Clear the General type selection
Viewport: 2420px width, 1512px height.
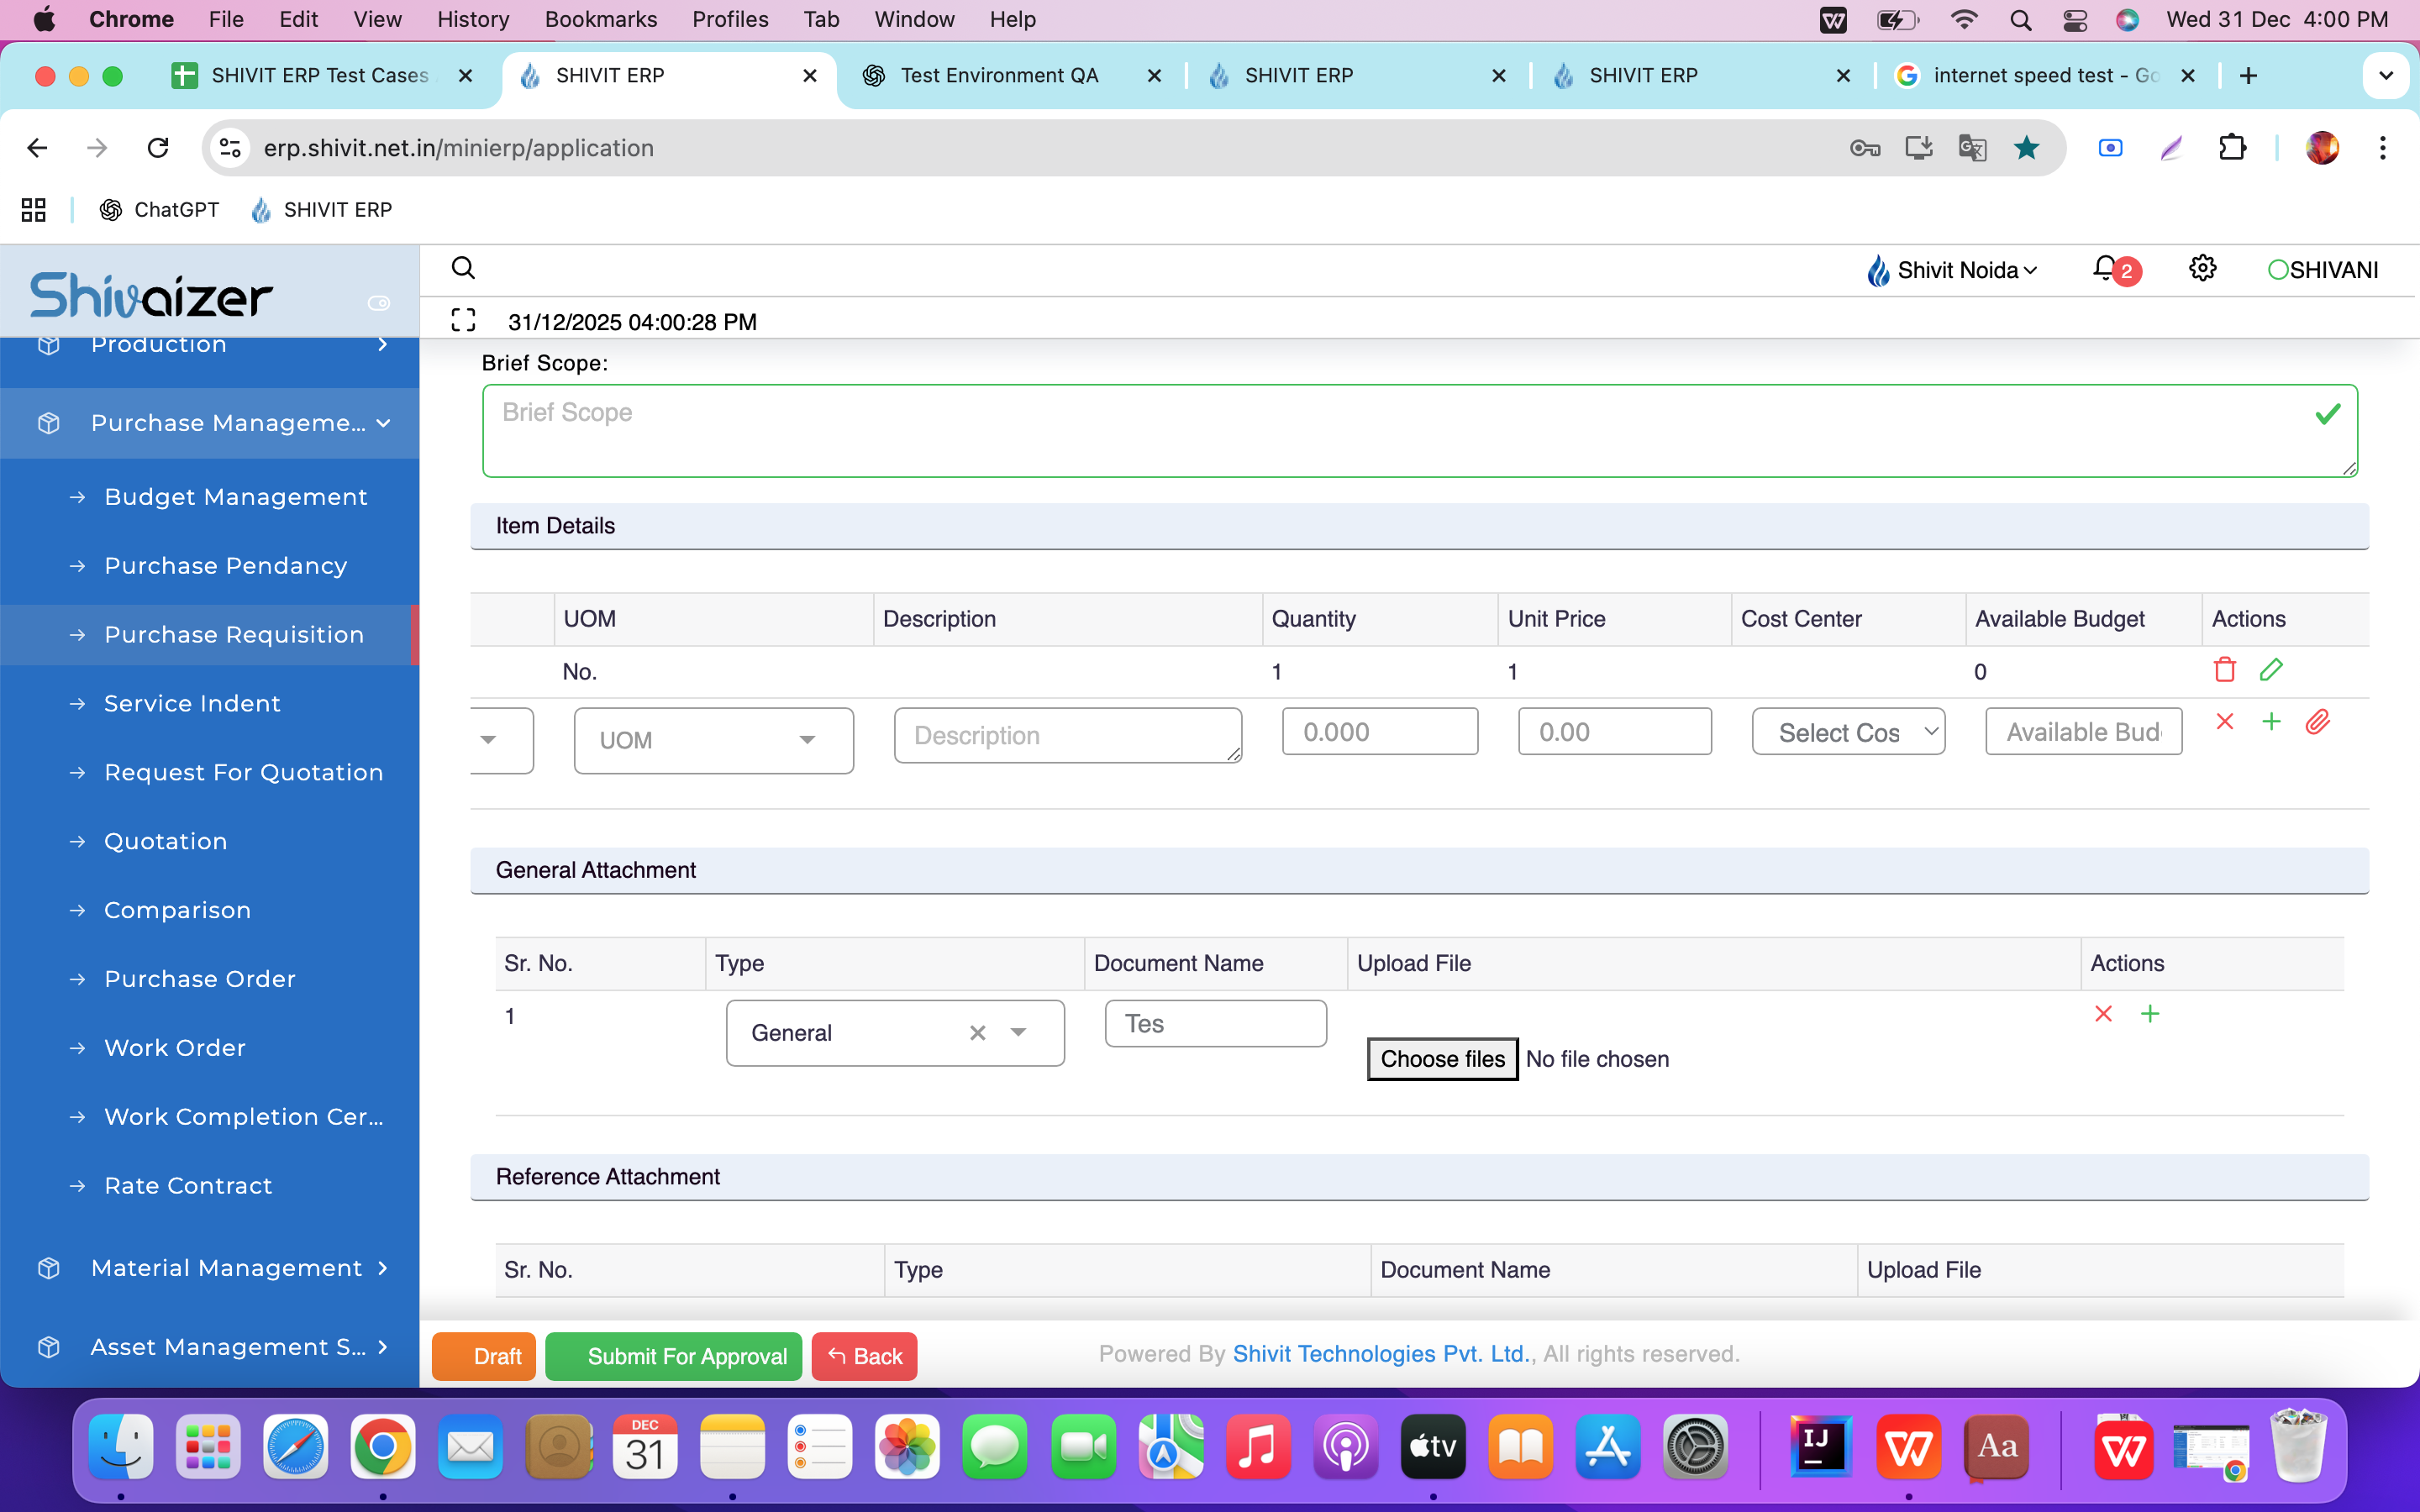point(977,1033)
